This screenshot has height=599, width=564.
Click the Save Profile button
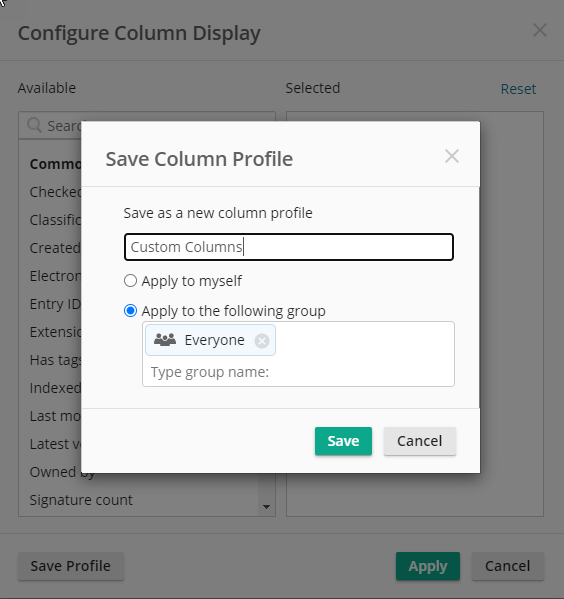click(71, 566)
